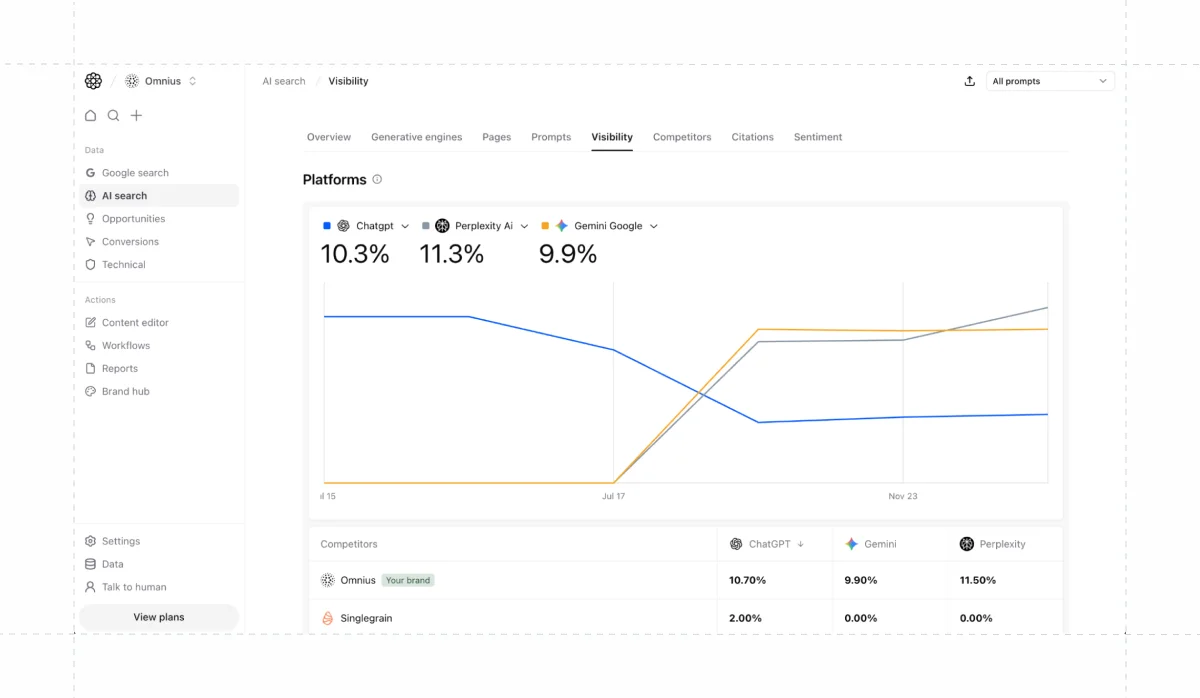Open the All prompts dropdown
The image size is (1200, 698).
point(1050,82)
